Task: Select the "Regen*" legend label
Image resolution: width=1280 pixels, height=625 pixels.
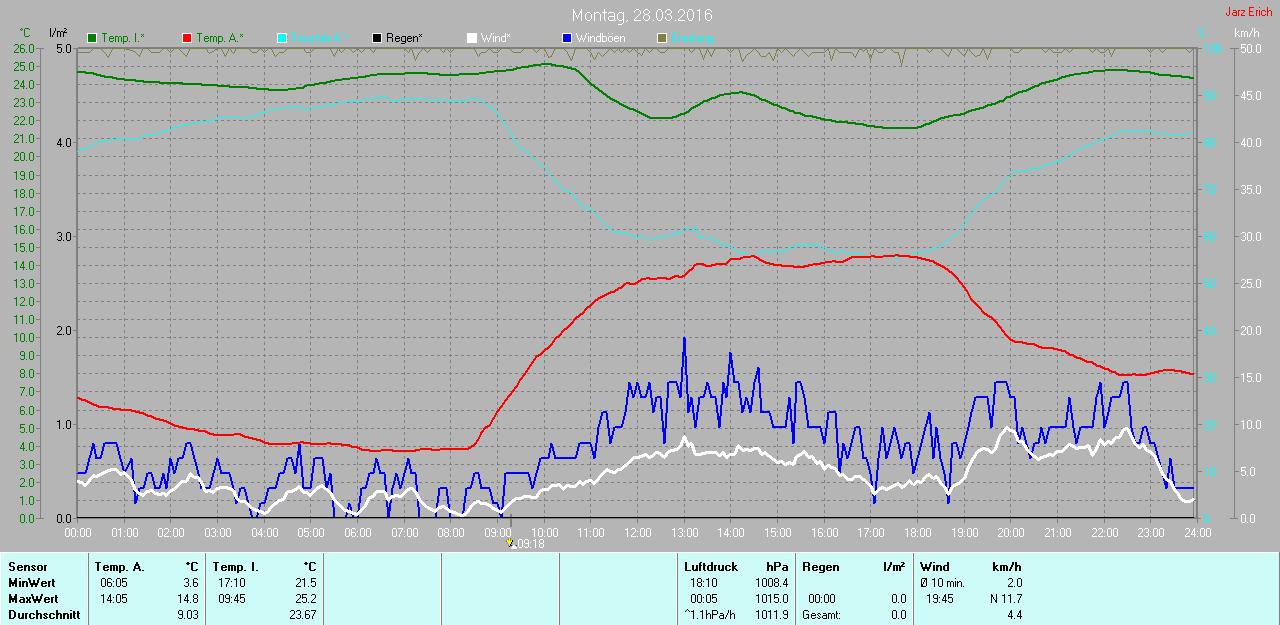Action: coord(404,38)
